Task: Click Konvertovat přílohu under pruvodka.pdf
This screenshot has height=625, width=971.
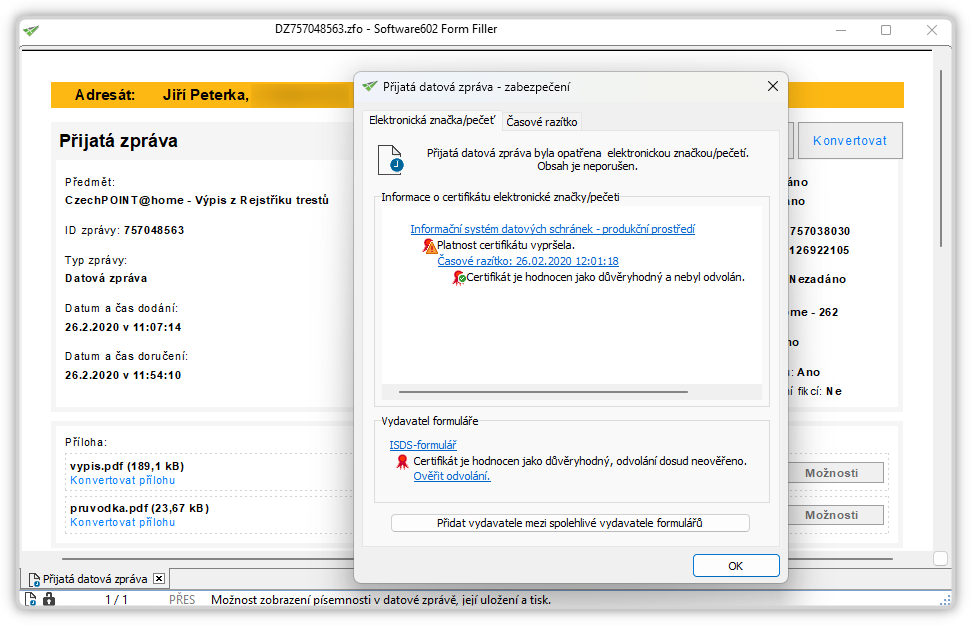Action: point(123,522)
